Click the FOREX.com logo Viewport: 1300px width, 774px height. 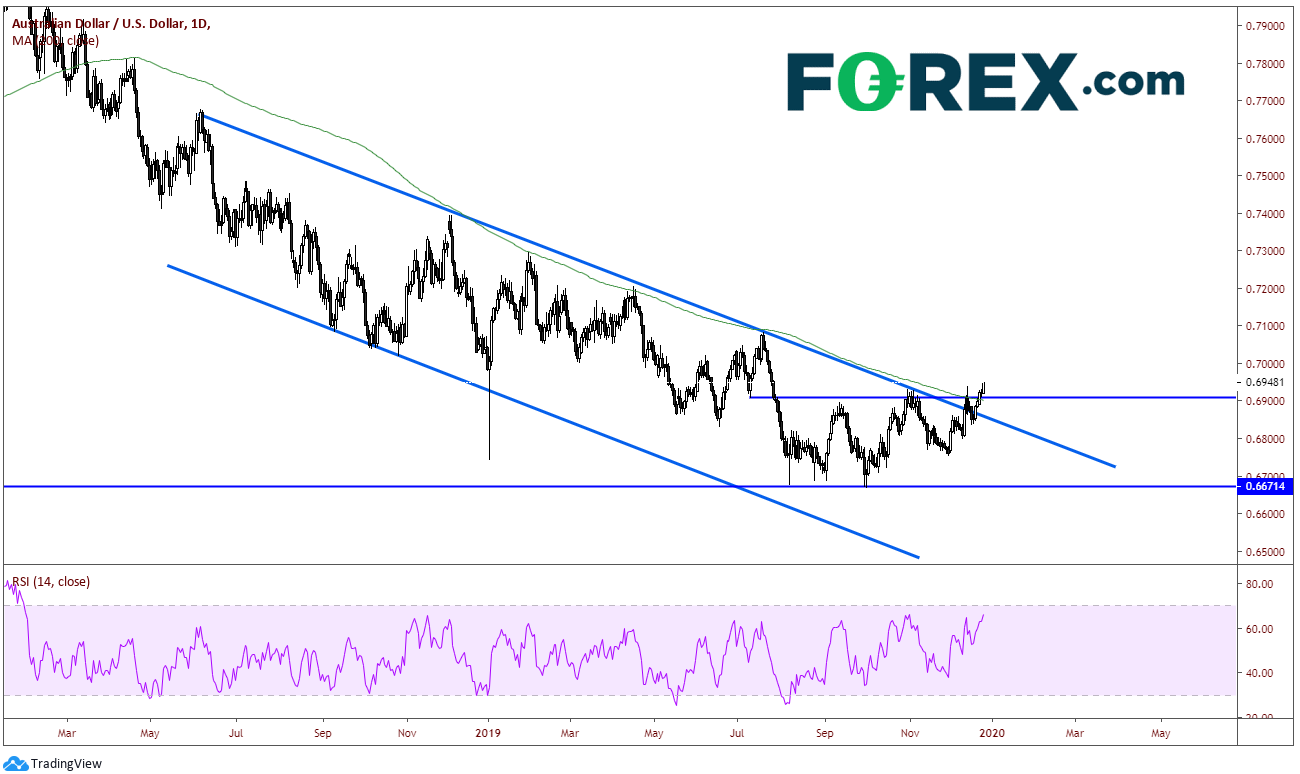[985, 82]
